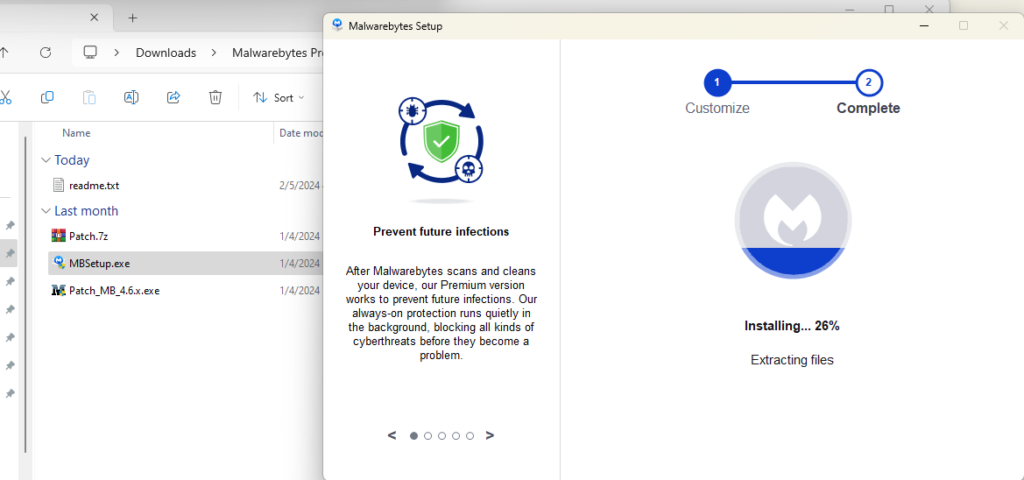Click the Delete trash can icon

(215, 97)
